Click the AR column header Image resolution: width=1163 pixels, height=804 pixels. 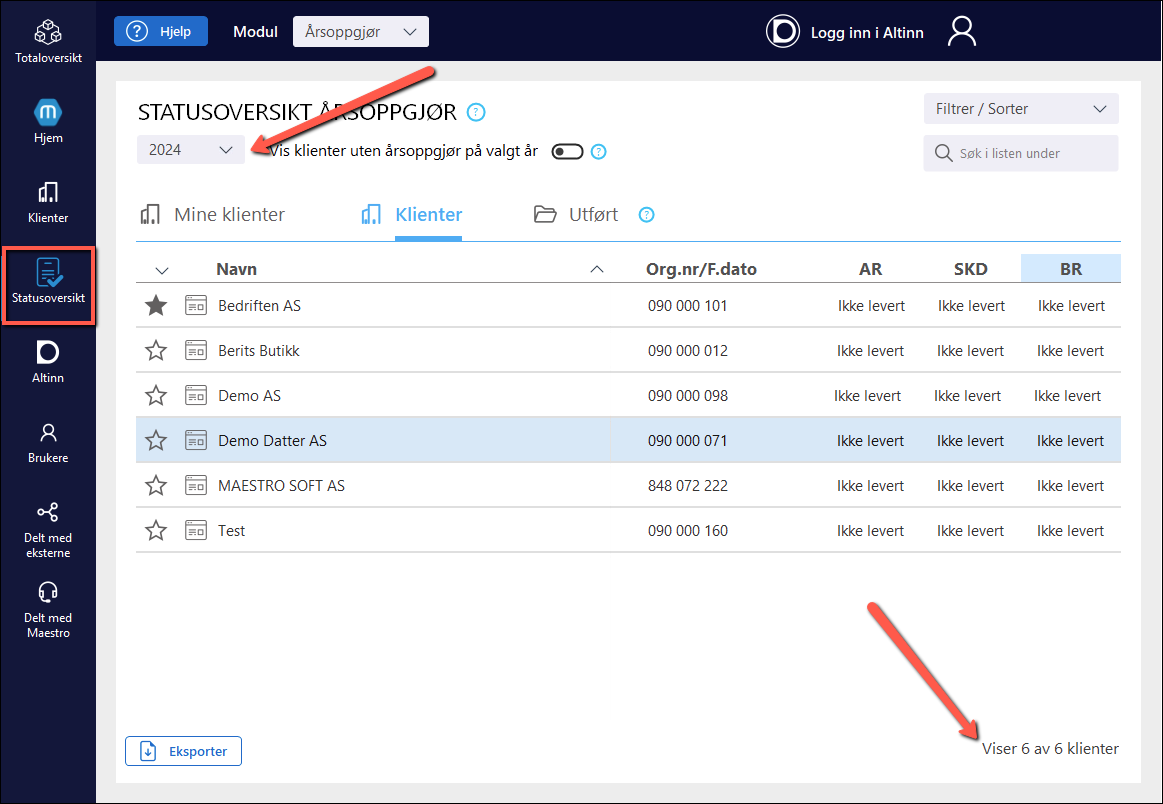[870, 269]
